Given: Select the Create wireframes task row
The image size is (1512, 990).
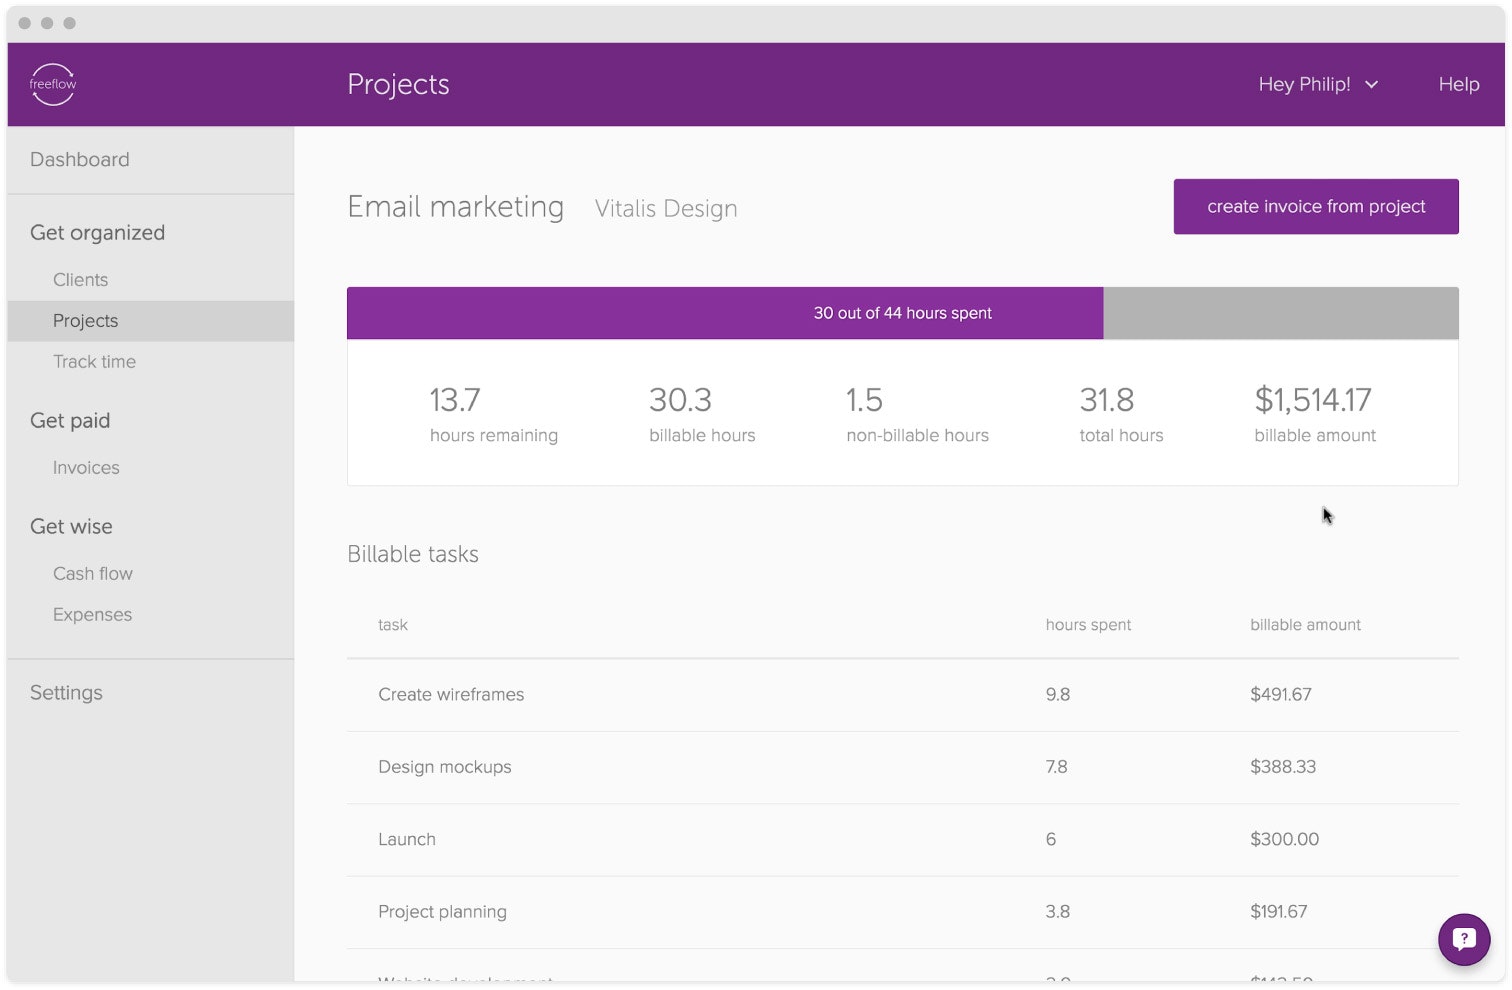Looking at the screenshot, I should [x=451, y=695].
